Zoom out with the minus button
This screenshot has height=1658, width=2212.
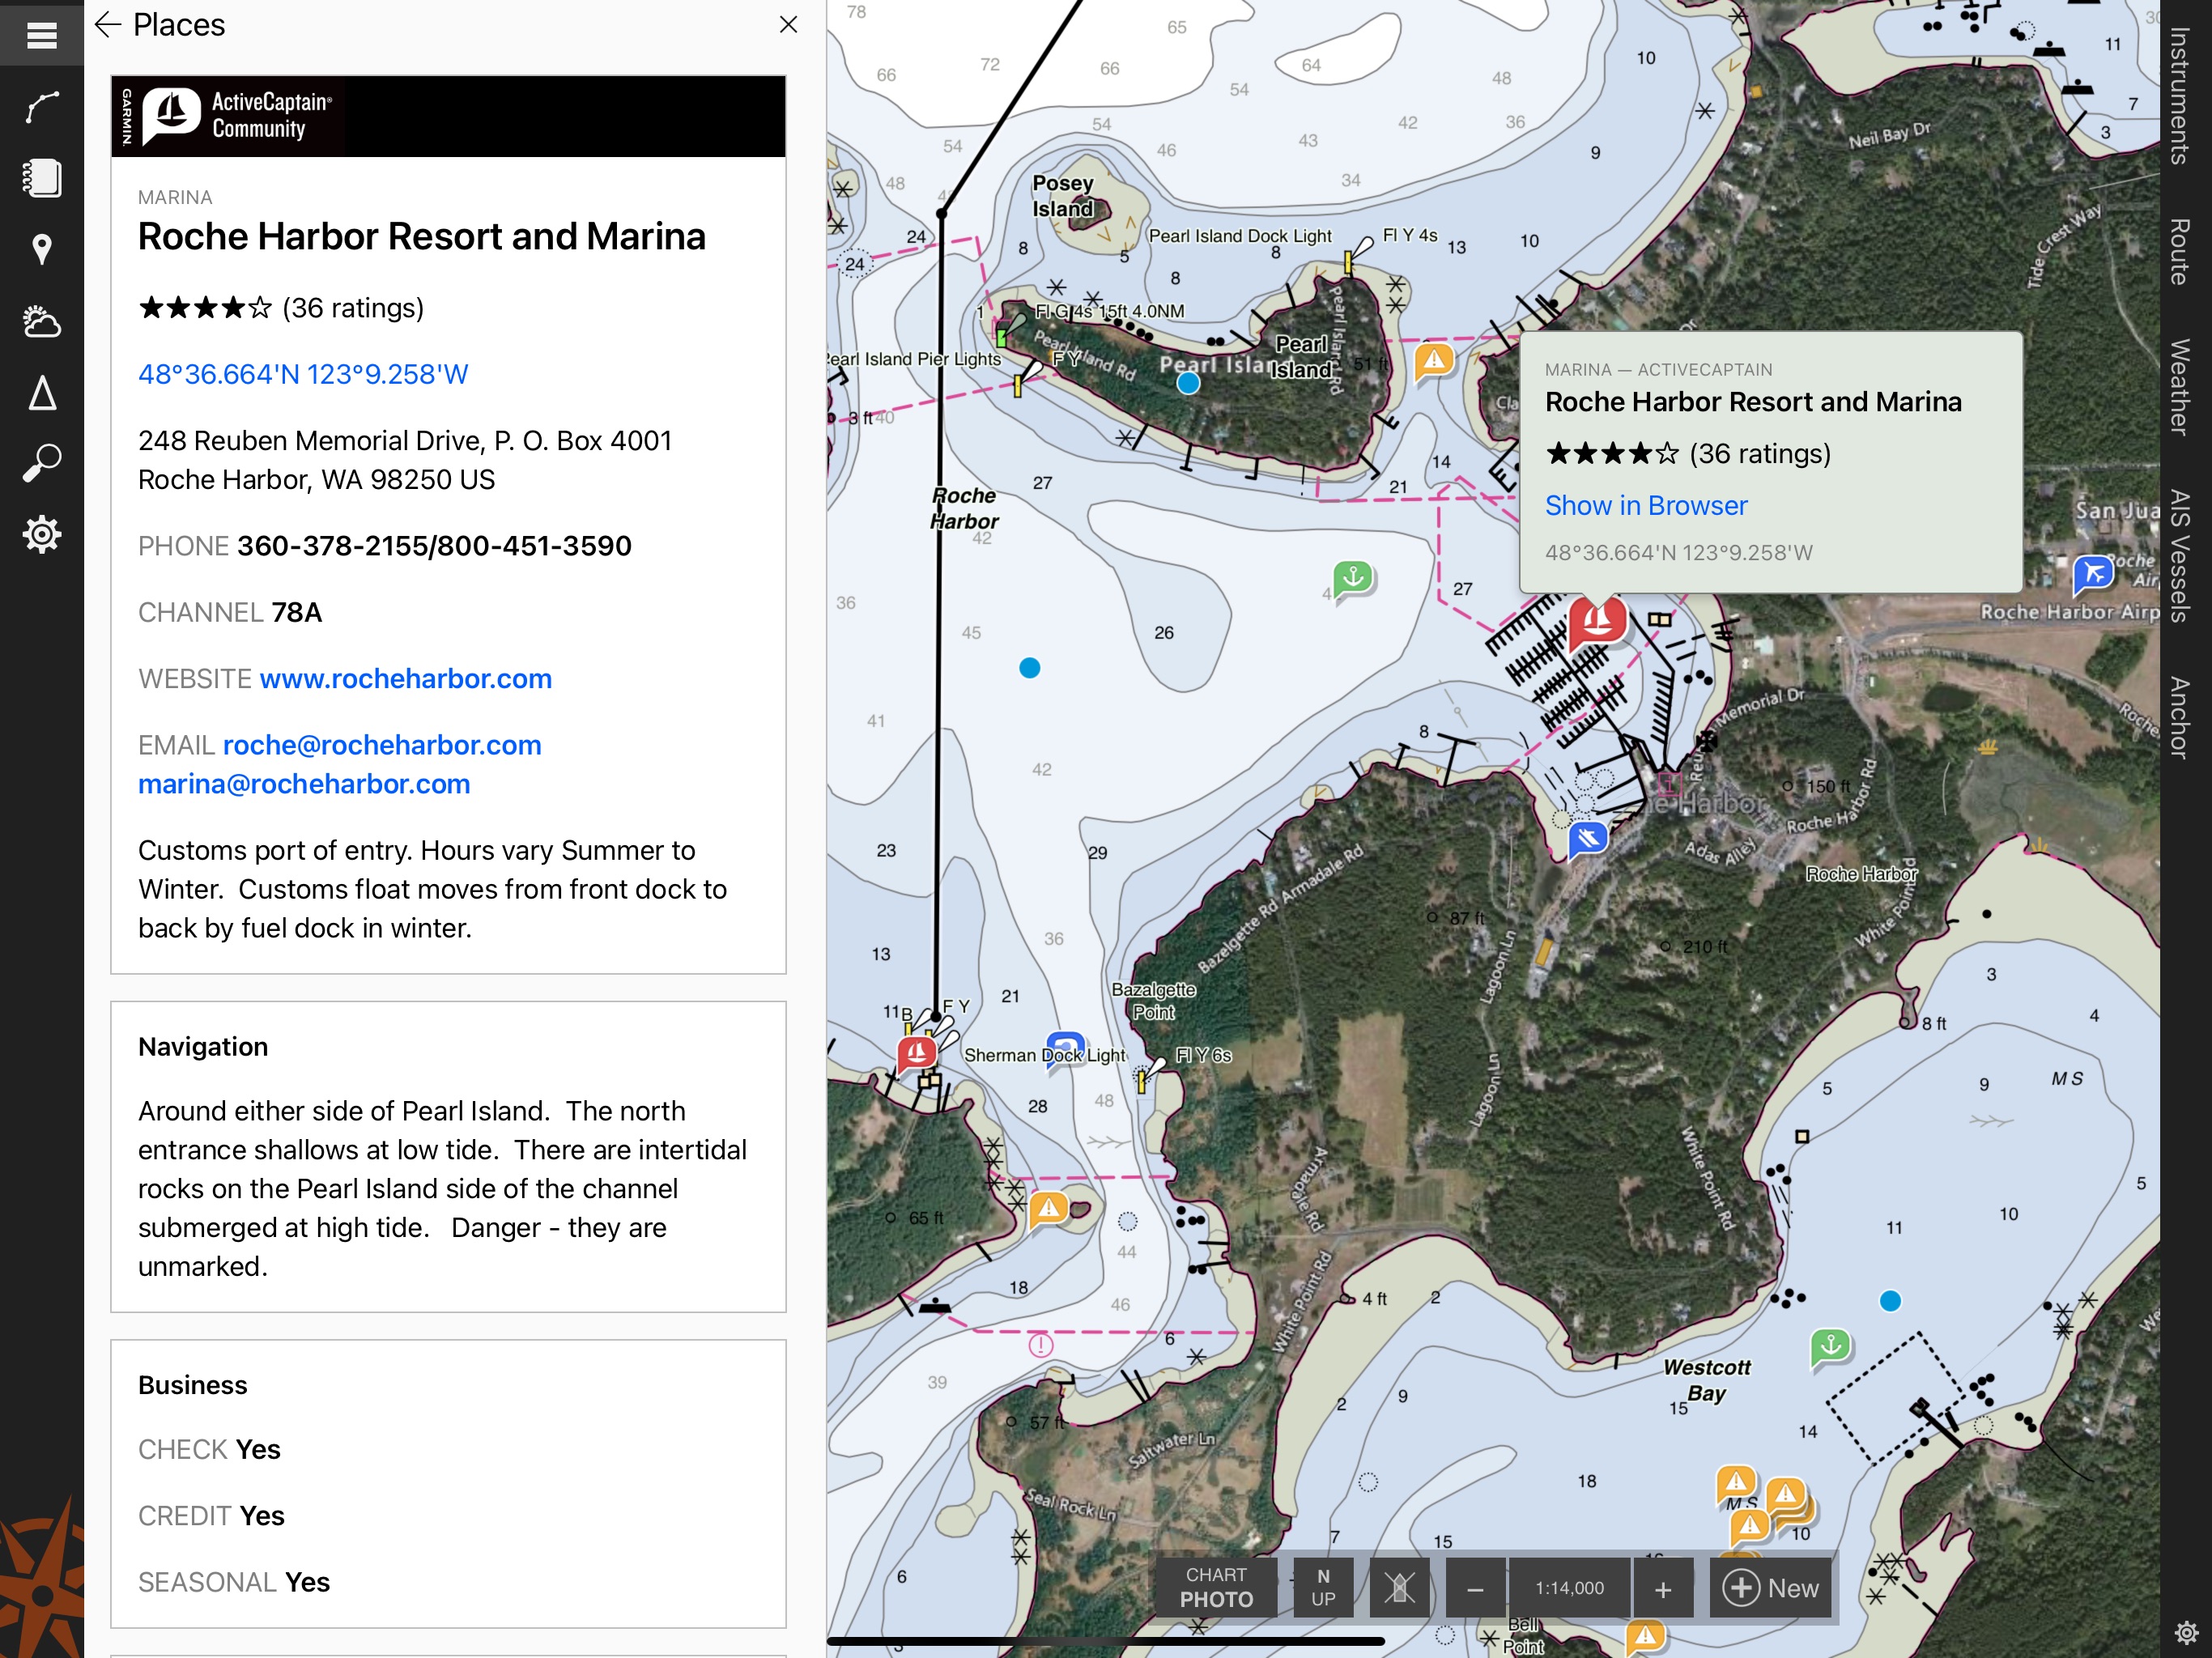point(1475,1587)
